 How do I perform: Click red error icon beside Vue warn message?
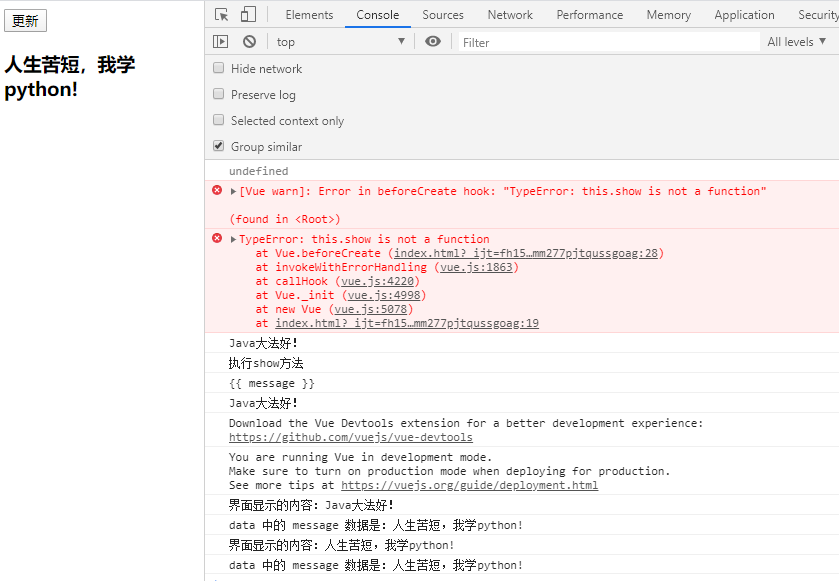217,191
